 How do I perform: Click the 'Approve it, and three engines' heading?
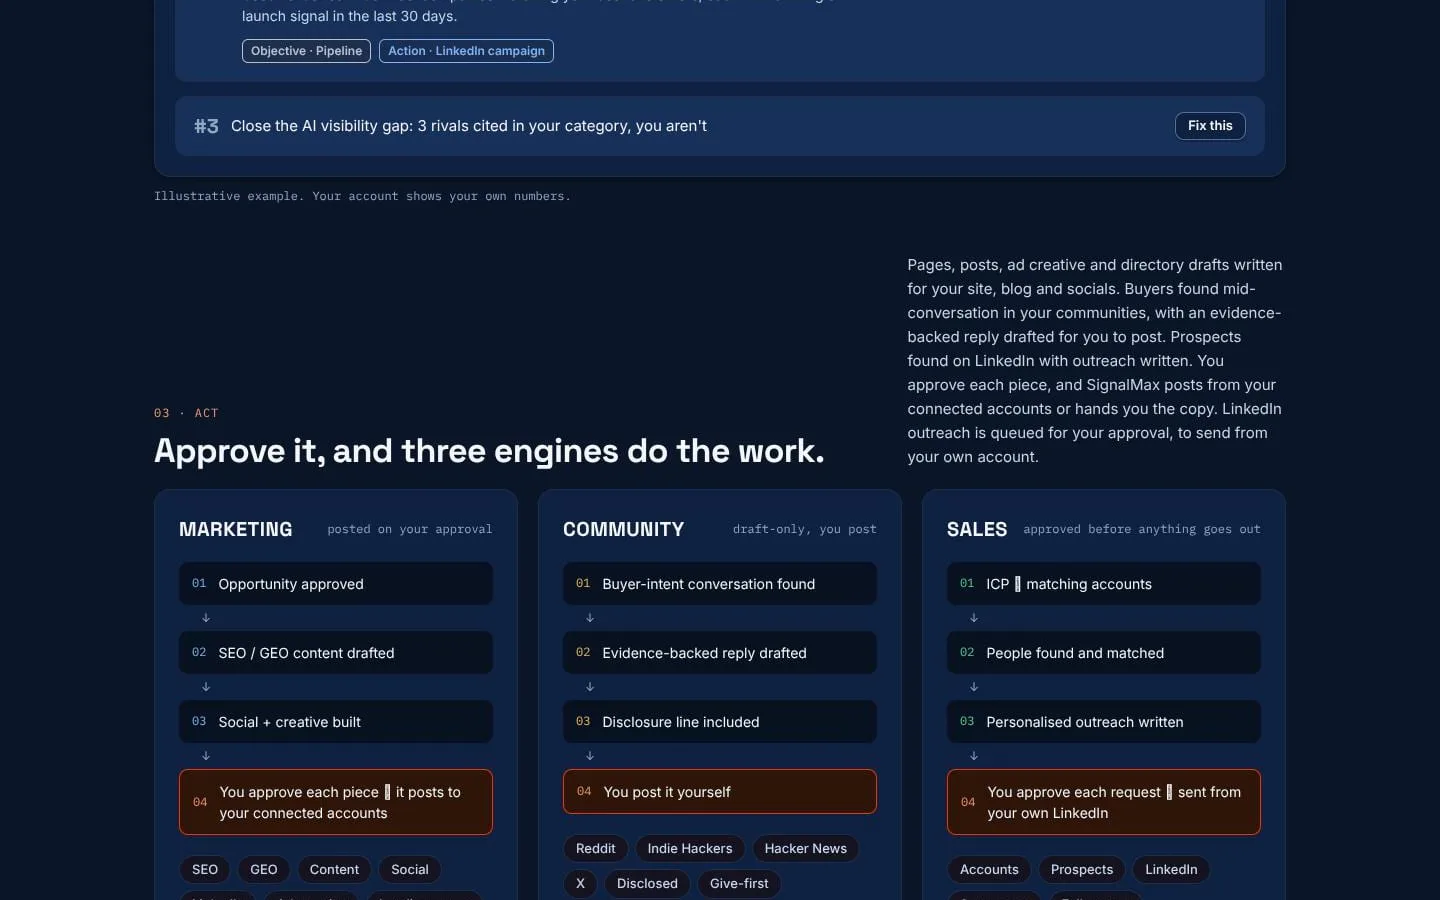point(489,451)
